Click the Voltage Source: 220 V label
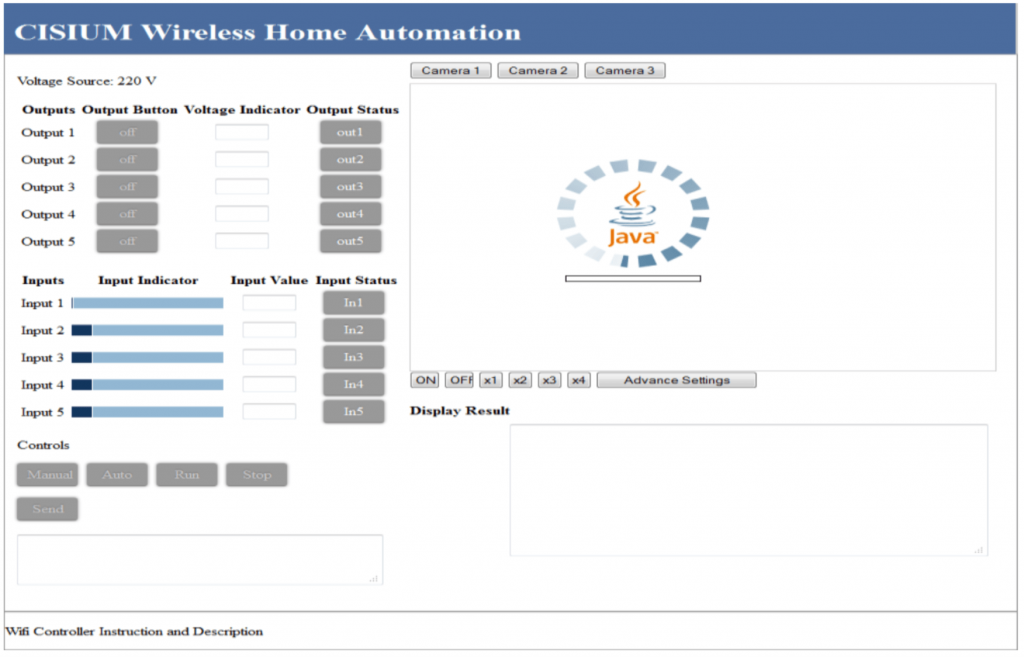The image size is (1024, 657). 87,81
